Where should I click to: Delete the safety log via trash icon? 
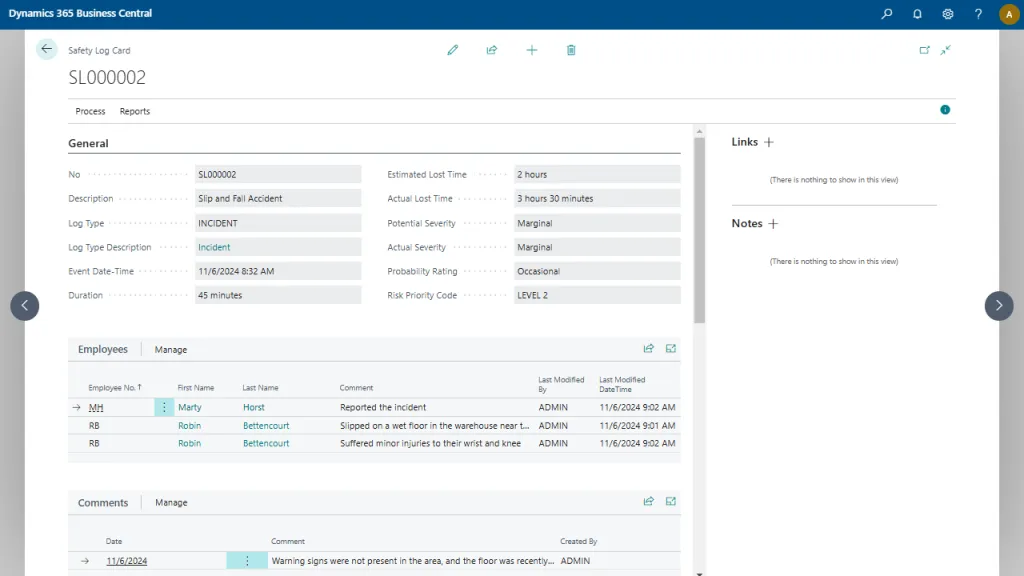(x=571, y=49)
